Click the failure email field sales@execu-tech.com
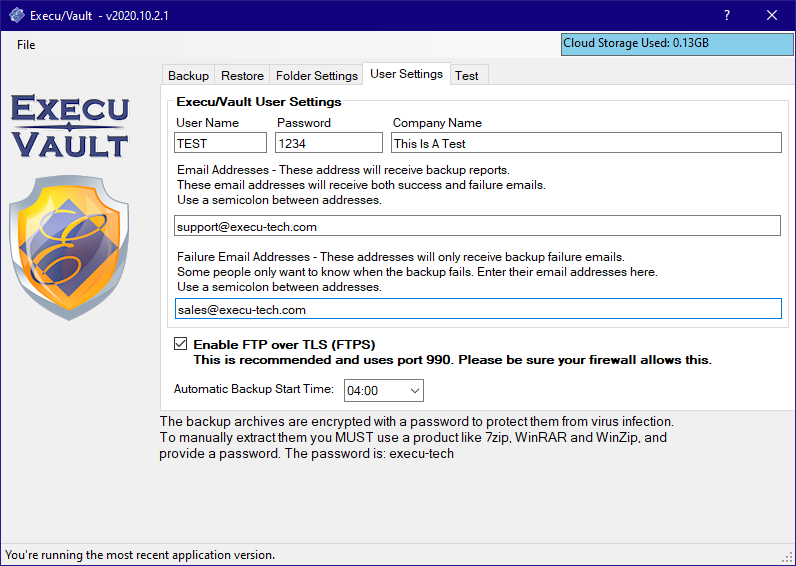 pyautogui.click(x=478, y=309)
